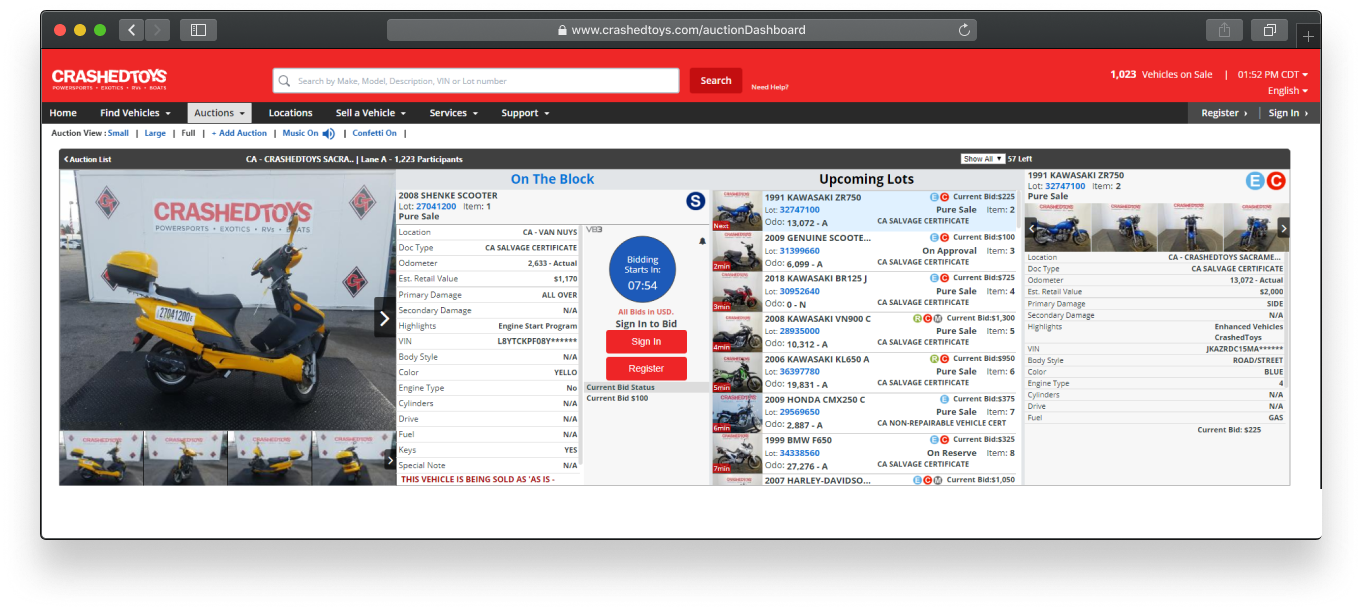Screen dimensions: 1362x610
Task: Click large blue E badge in detail panel
Action: click(1255, 181)
